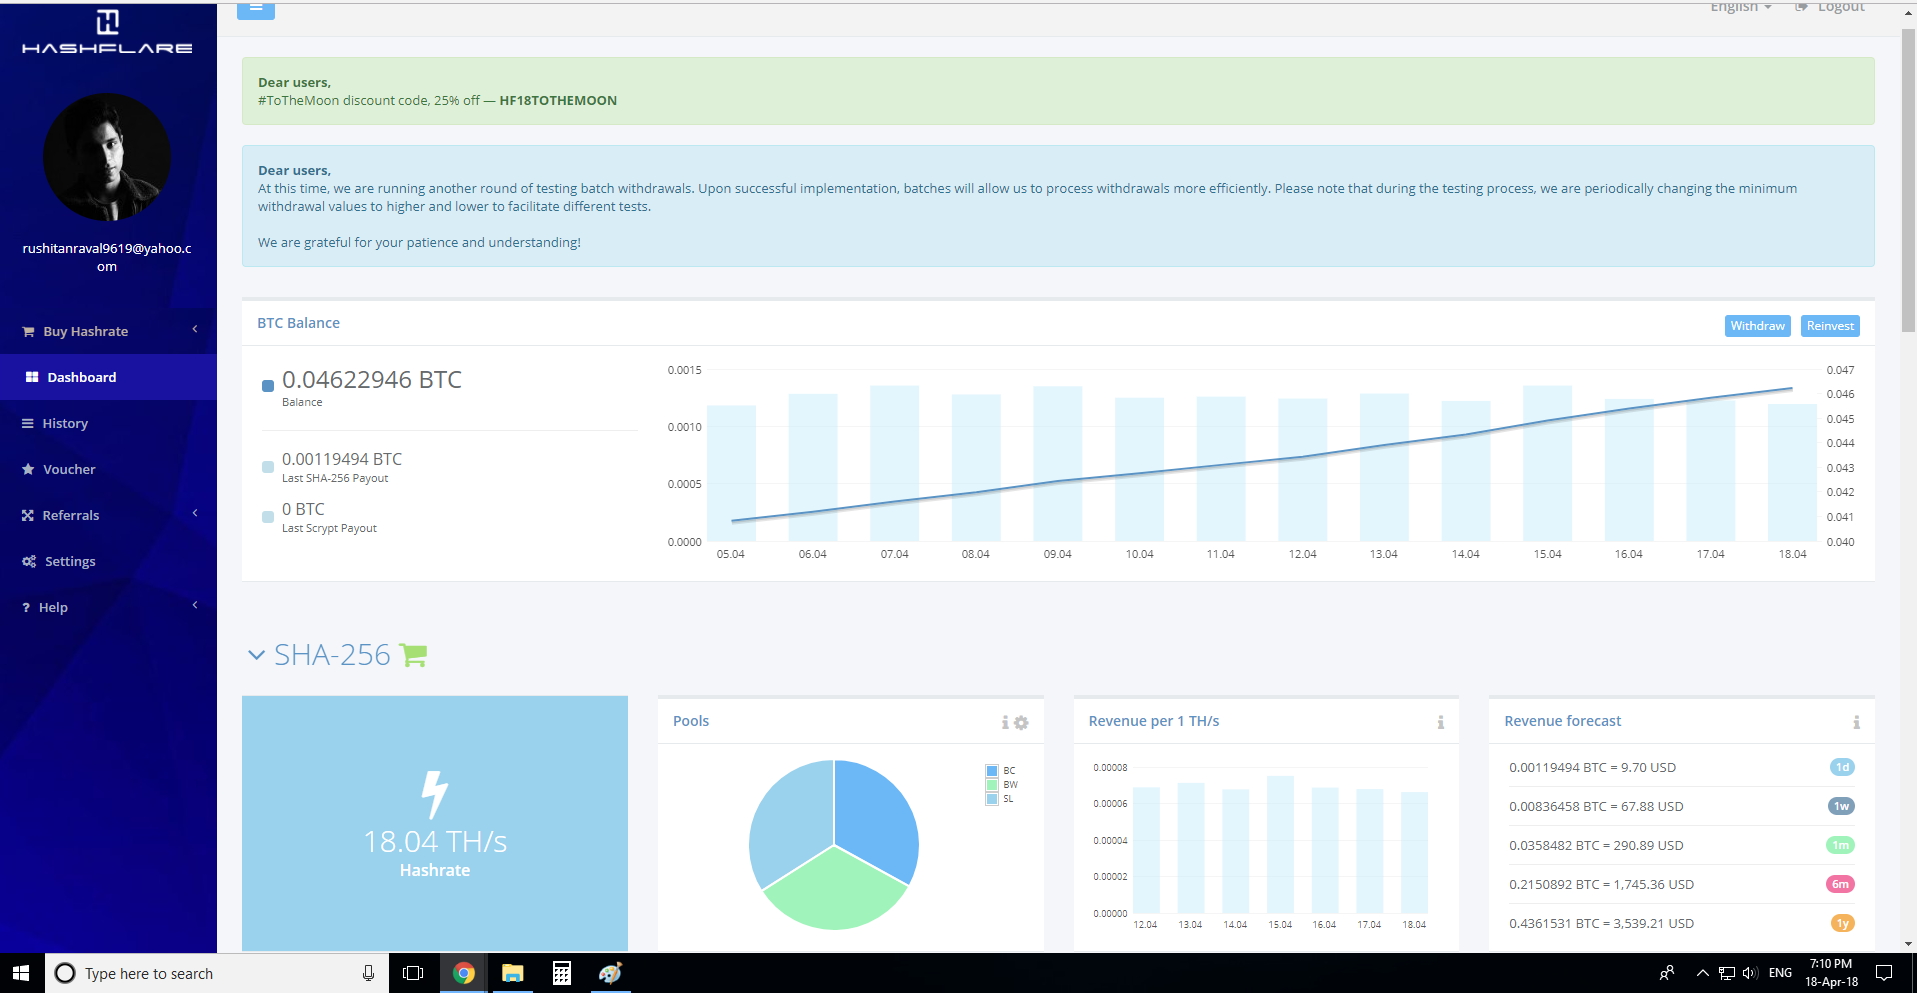This screenshot has height=993, width=1917.
Task: Toggle the sidebar hamburger menu button
Action: coord(256,9)
